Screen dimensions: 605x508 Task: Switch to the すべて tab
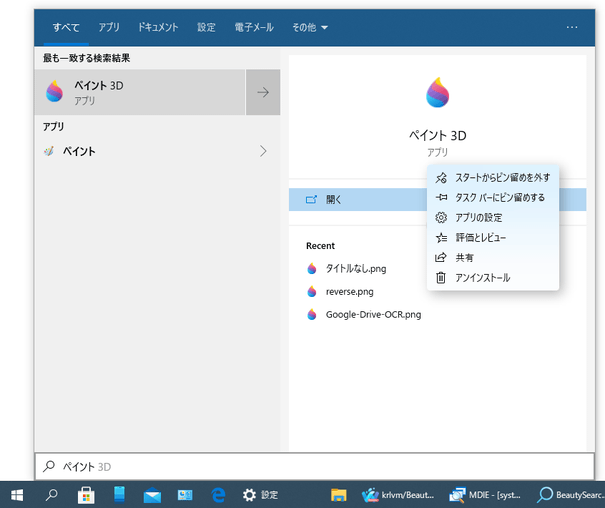click(66, 27)
